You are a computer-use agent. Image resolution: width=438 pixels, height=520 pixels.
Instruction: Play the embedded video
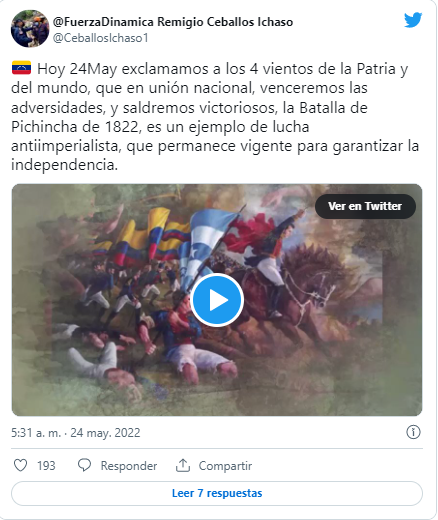click(217, 300)
